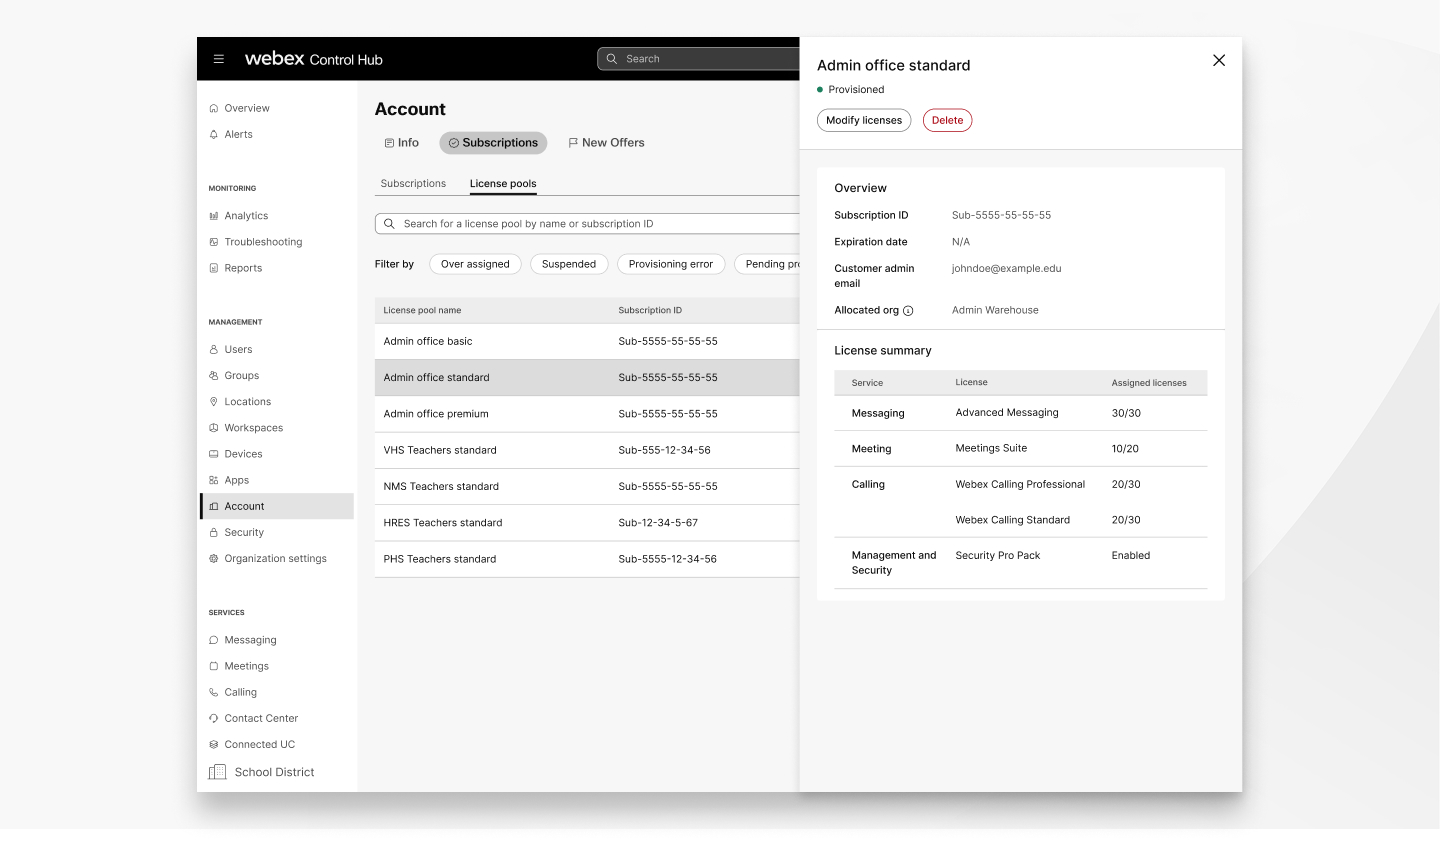The image size is (1440, 842).
Task: Switch to the Subscriptions sub-tab
Action: coord(413,184)
